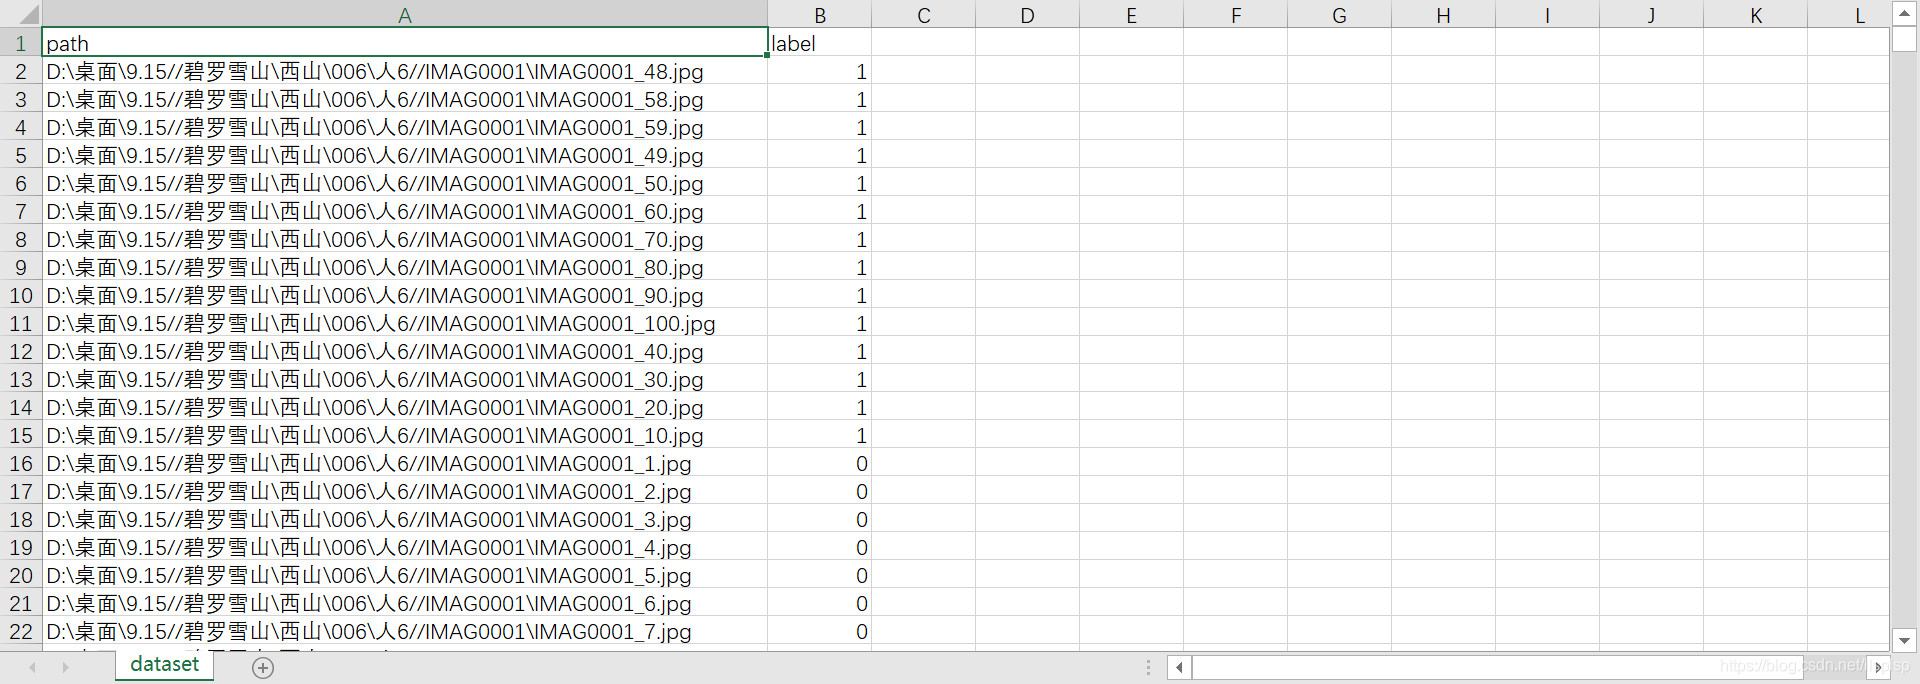The width and height of the screenshot is (1920, 684).
Task: Select column F header
Action: point(1236,14)
